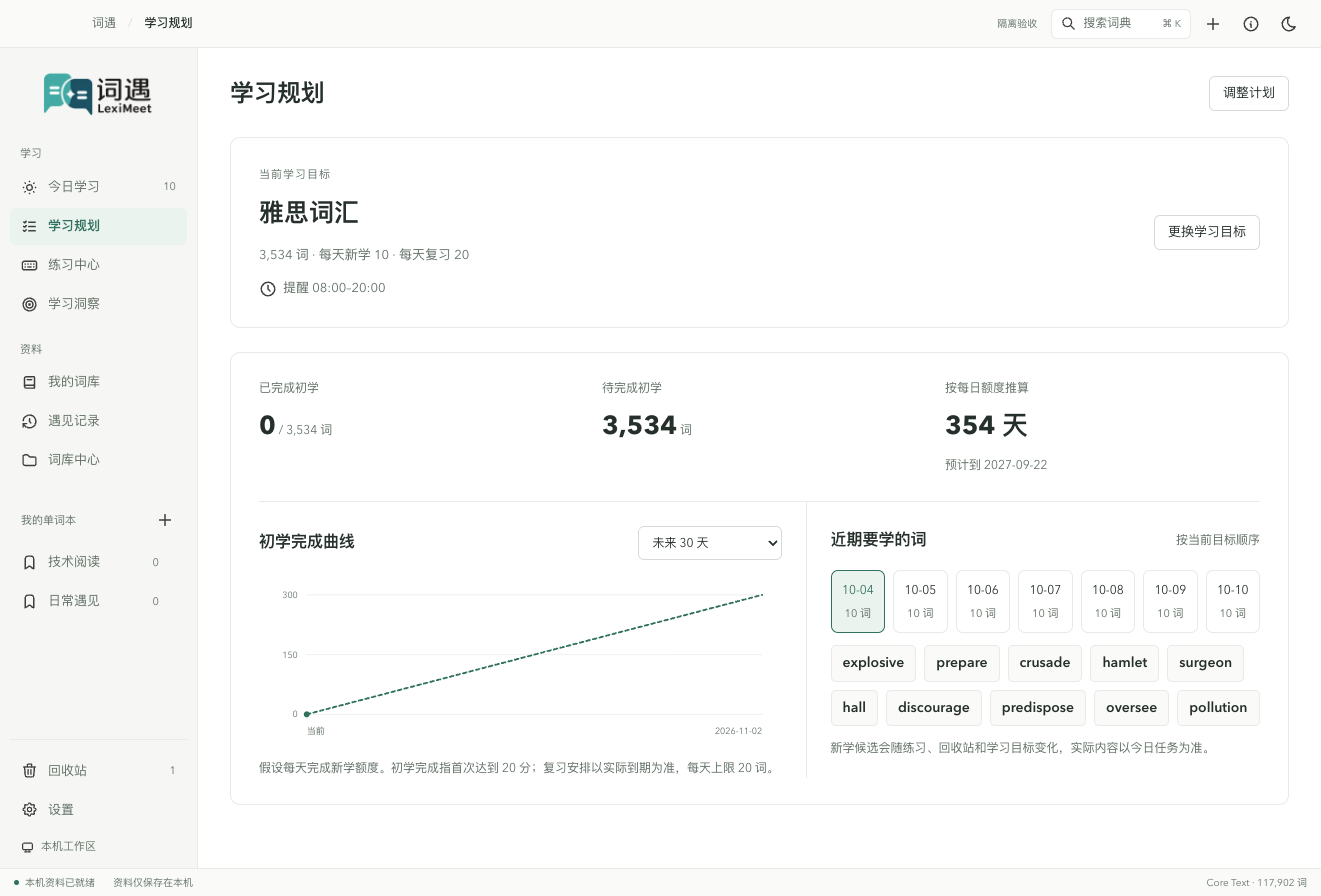
Task: Click the bookmark icon beside 日常遇见
Action: click(x=29, y=601)
